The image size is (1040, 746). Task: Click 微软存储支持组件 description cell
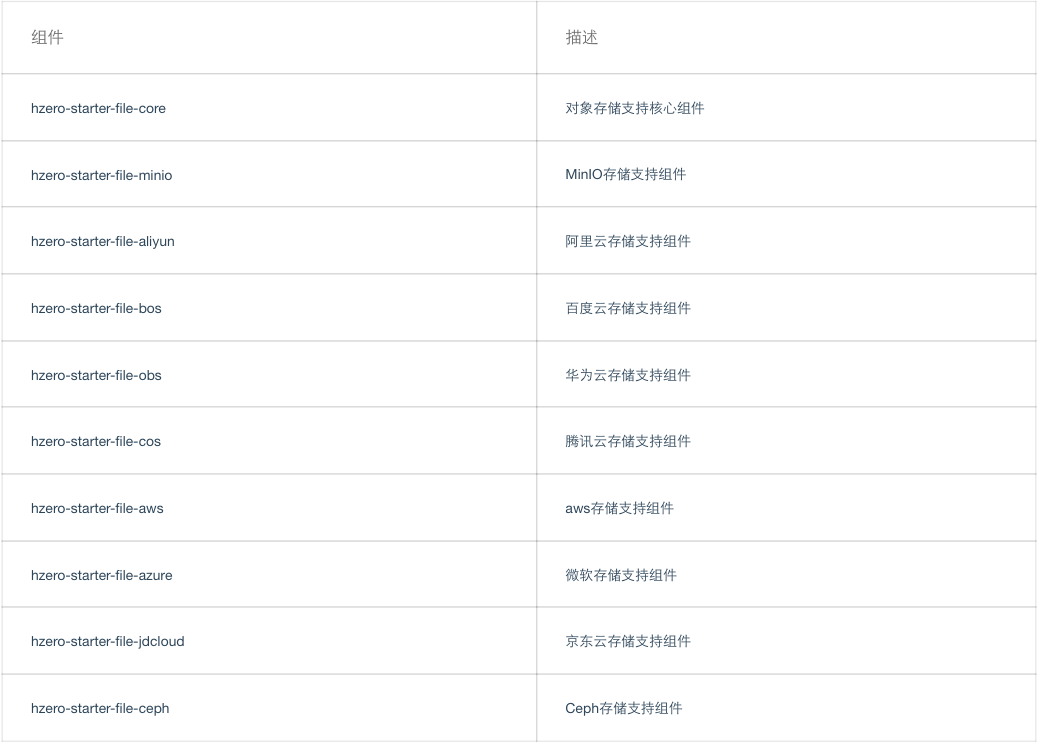(x=620, y=575)
